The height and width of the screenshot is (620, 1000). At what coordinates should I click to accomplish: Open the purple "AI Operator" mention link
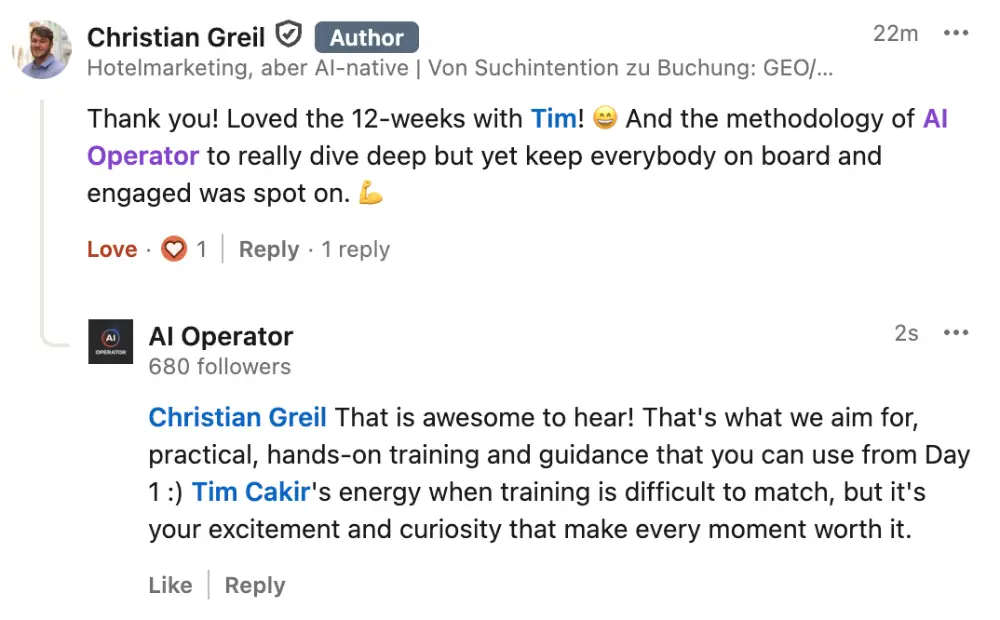143,156
